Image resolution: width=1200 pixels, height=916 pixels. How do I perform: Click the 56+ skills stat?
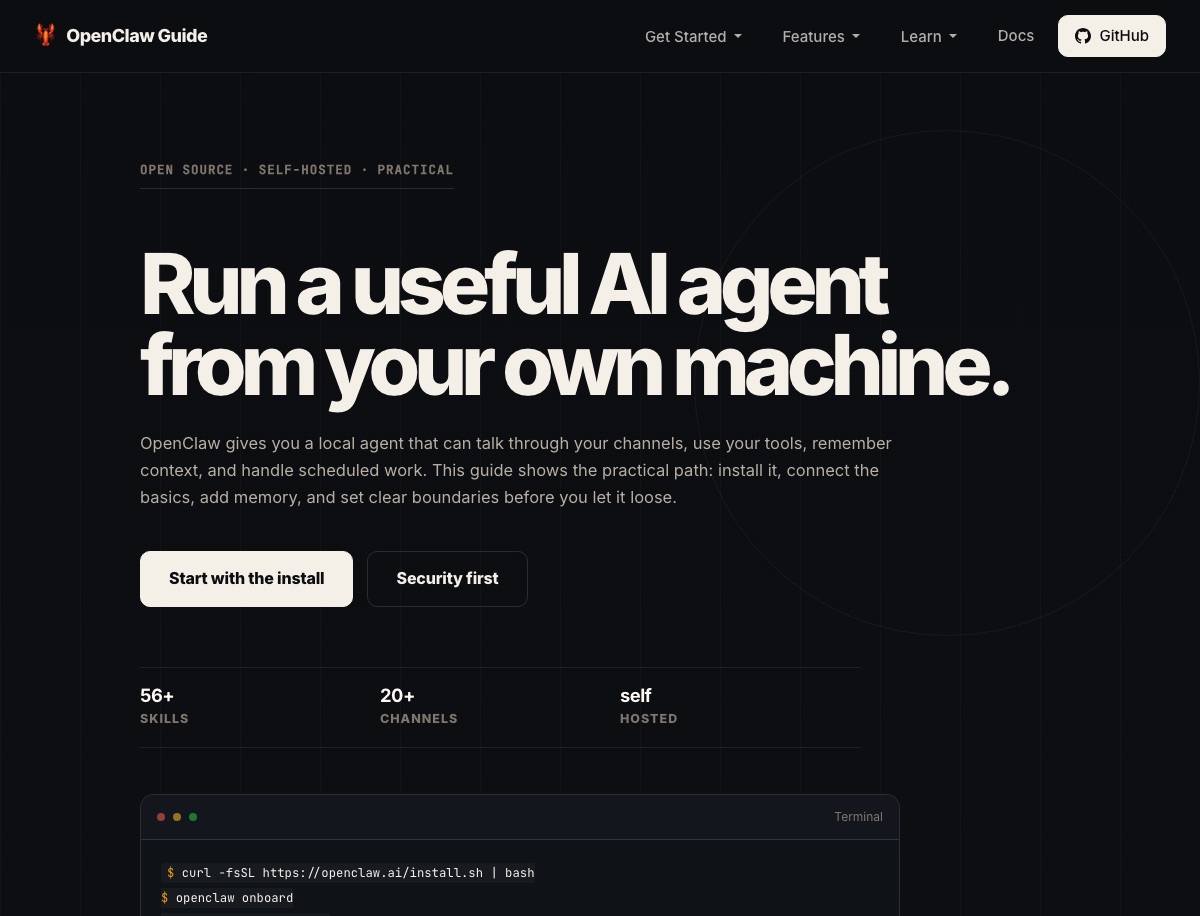point(165,706)
